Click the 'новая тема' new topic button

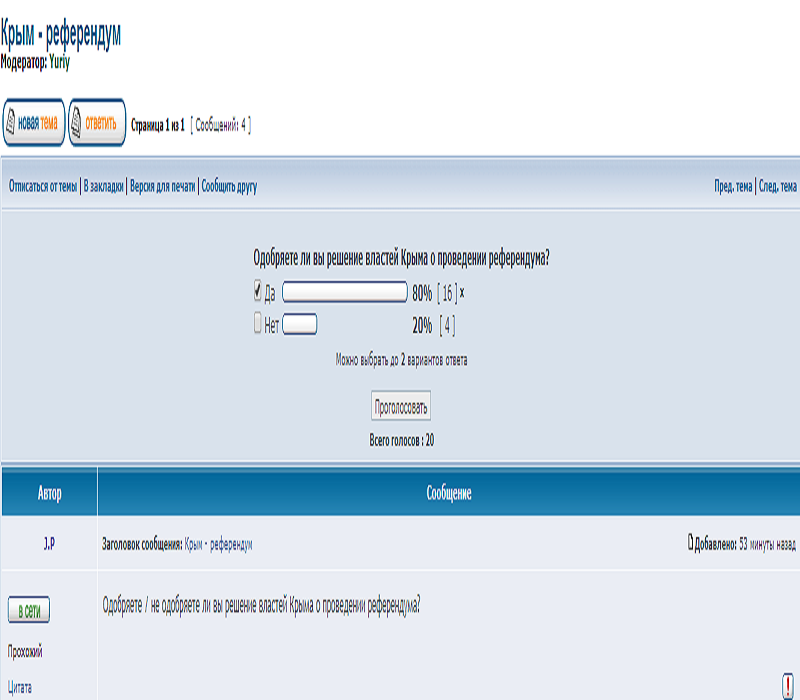[x=34, y=123]
